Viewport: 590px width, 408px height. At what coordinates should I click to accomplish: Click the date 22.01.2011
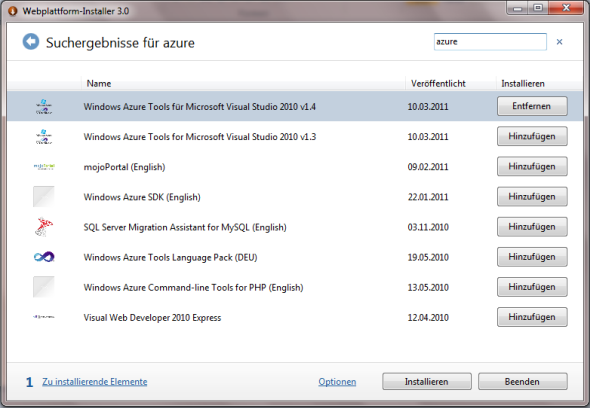[x=428, y=197]
